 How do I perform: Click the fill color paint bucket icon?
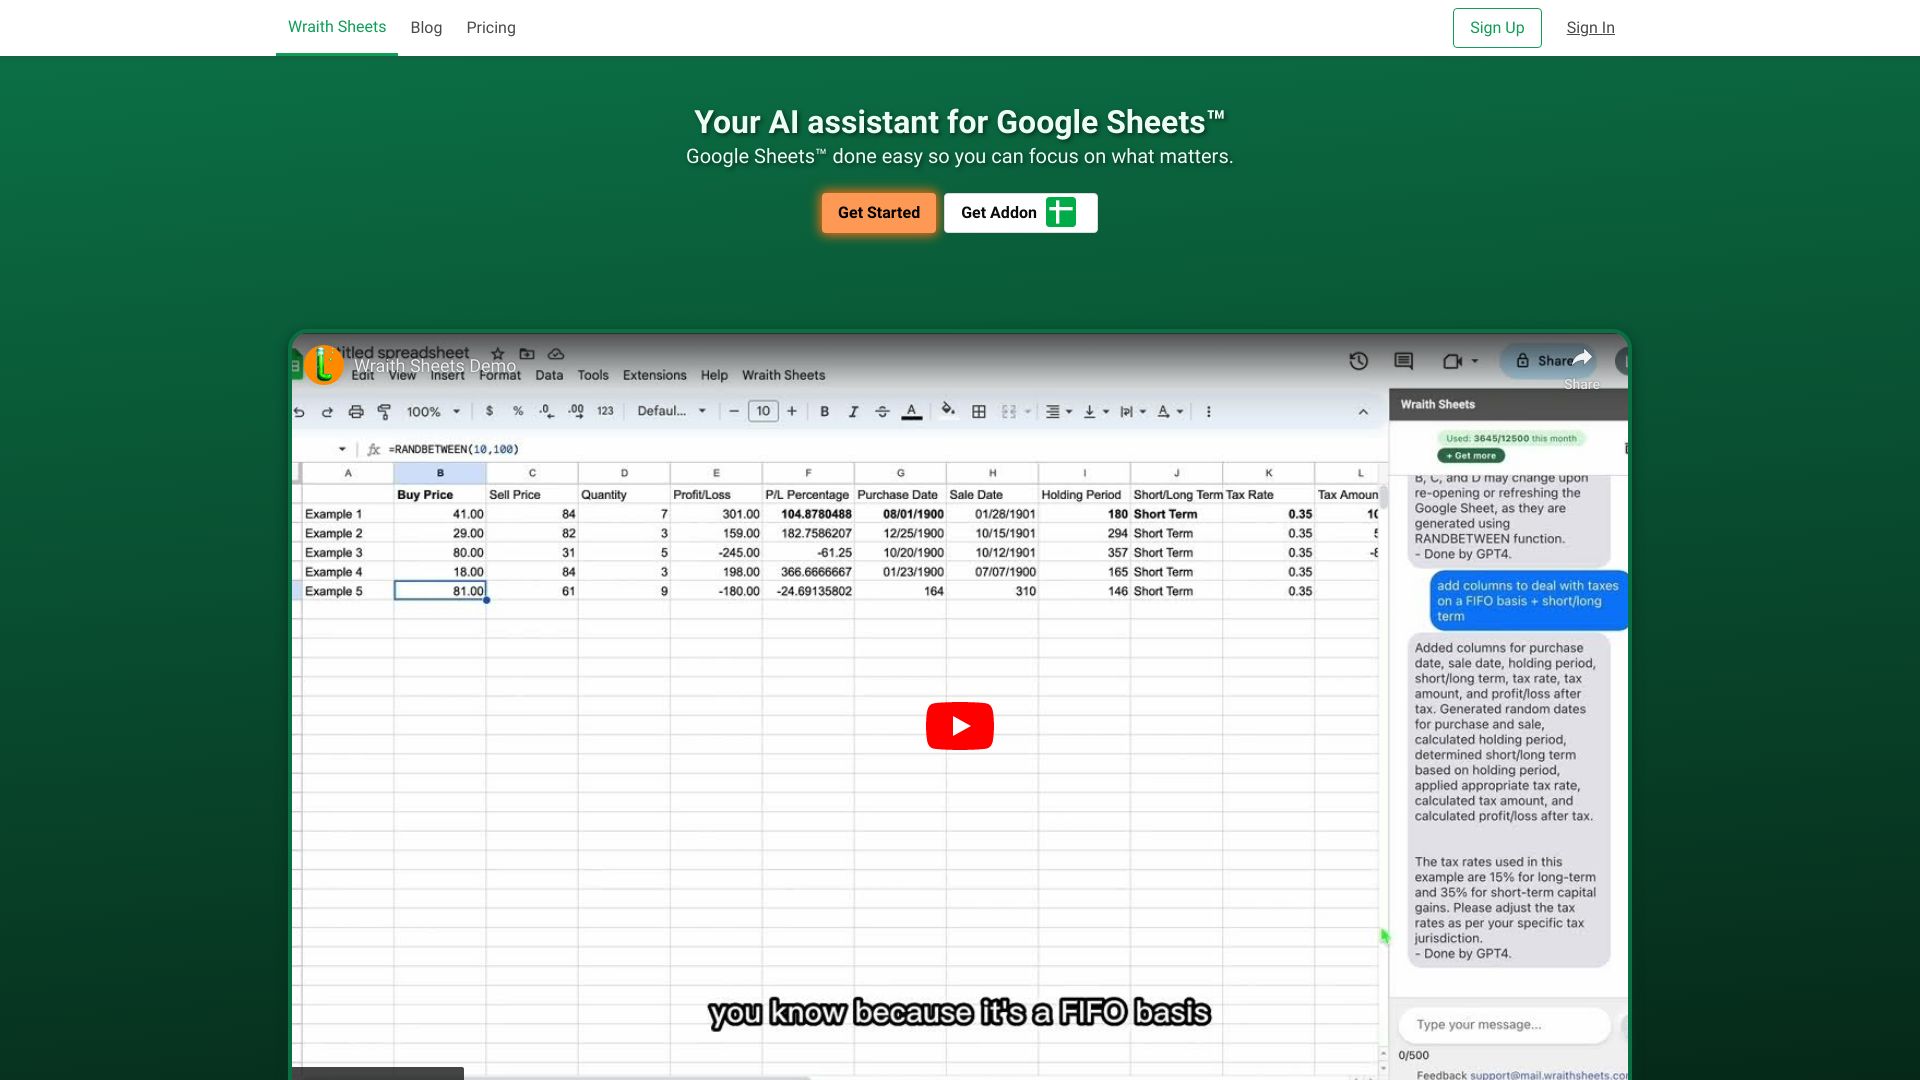(x=948, y=410)
